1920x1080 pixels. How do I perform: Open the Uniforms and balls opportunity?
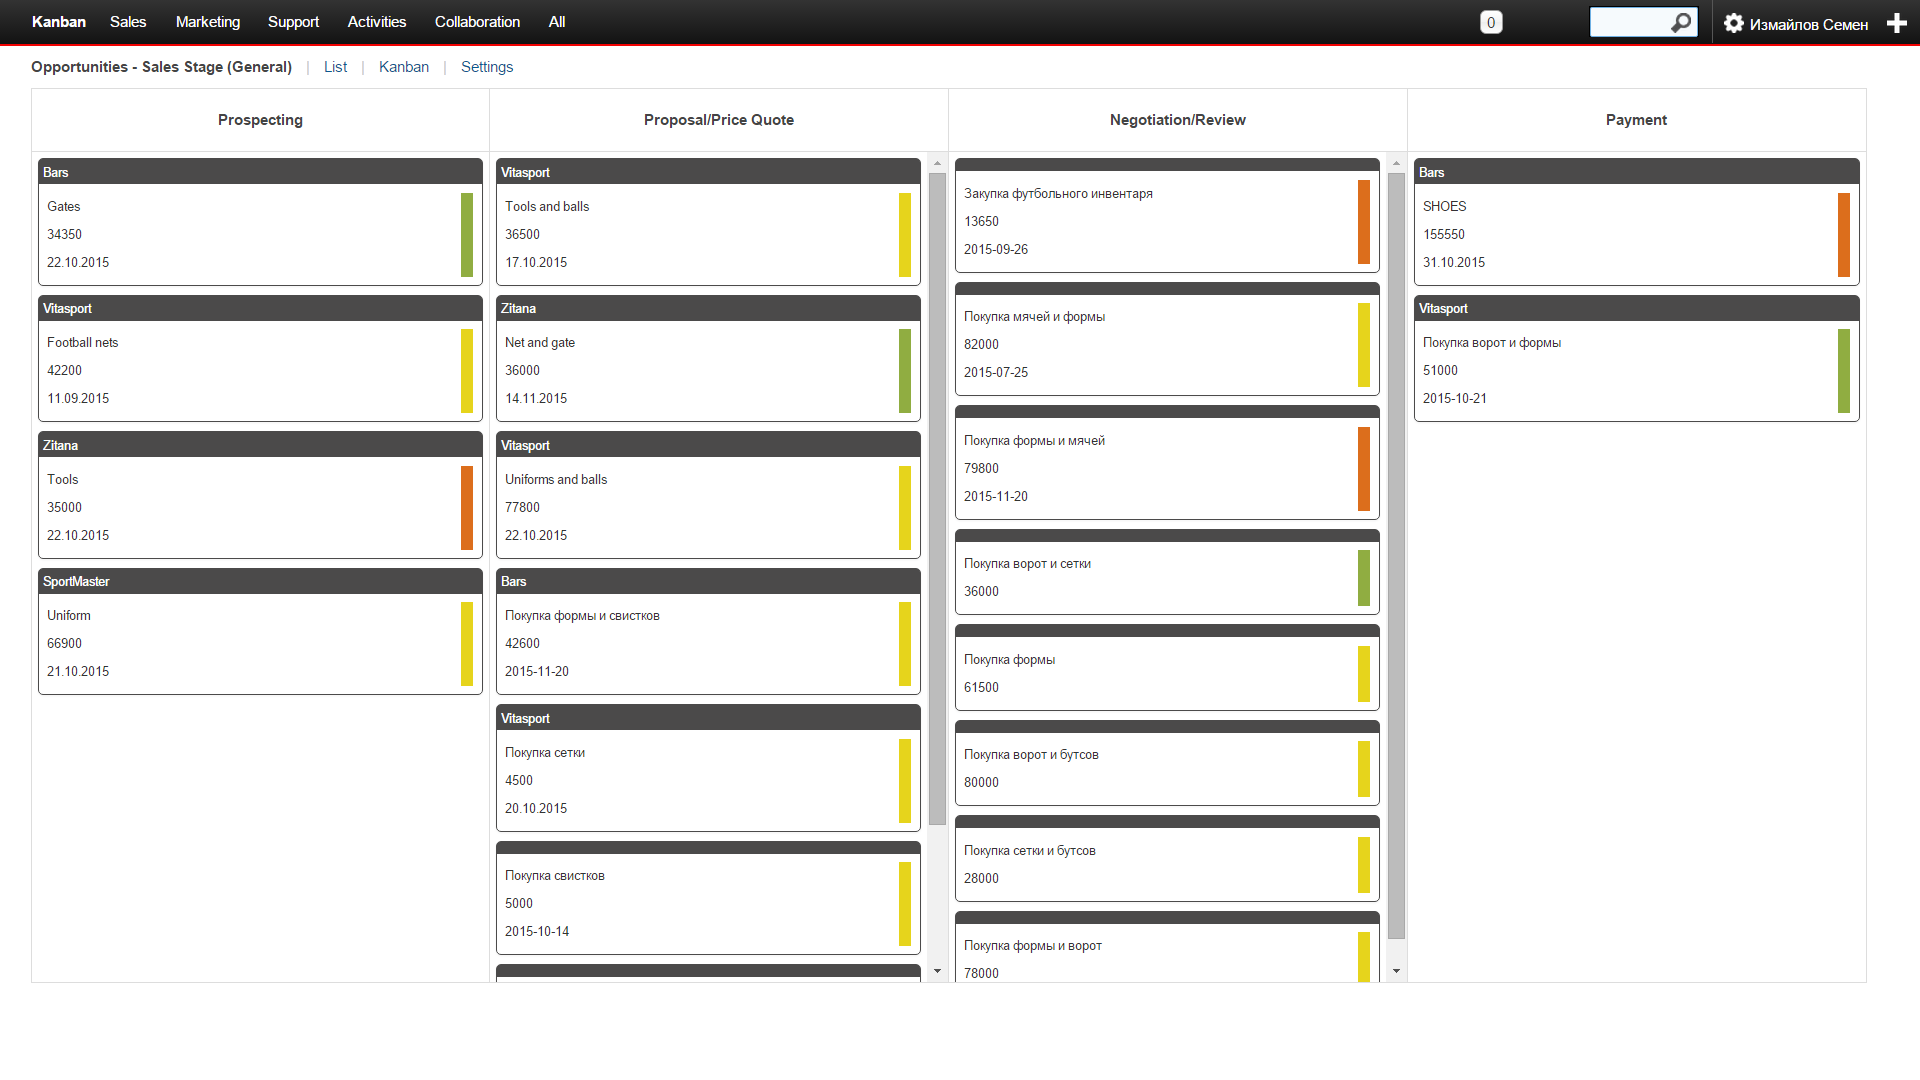[708, 495]
